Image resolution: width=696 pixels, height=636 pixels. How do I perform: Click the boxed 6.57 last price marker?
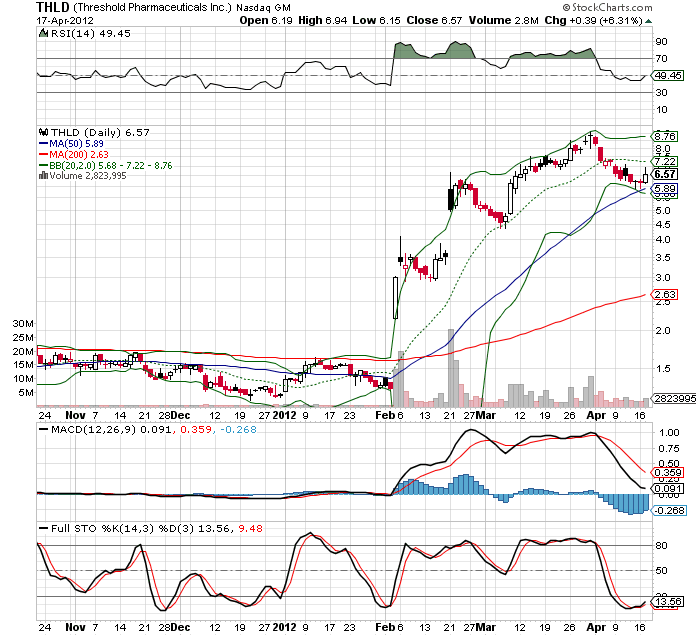click(x=665, y=174)
